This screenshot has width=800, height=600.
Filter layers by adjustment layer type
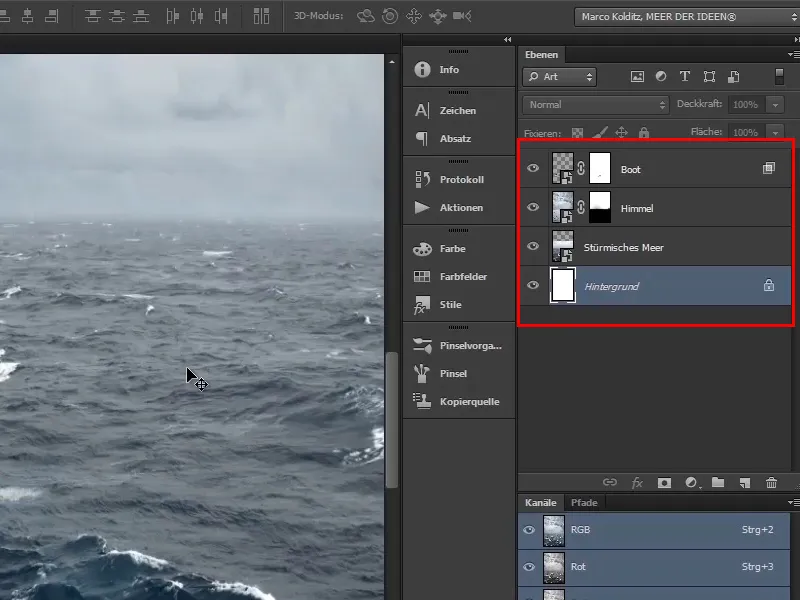(661, 77)
